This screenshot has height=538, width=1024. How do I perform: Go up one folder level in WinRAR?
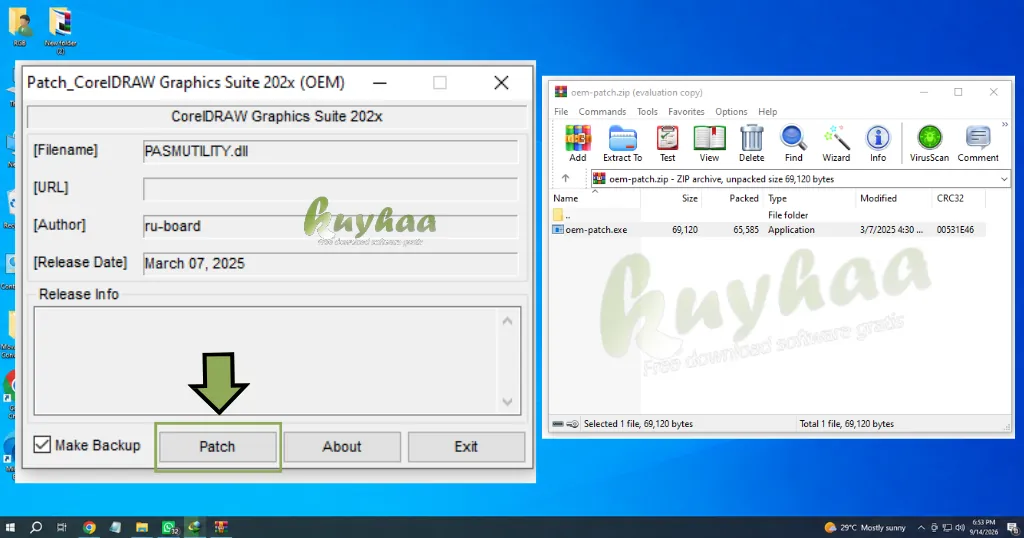[x=566, y=178]
